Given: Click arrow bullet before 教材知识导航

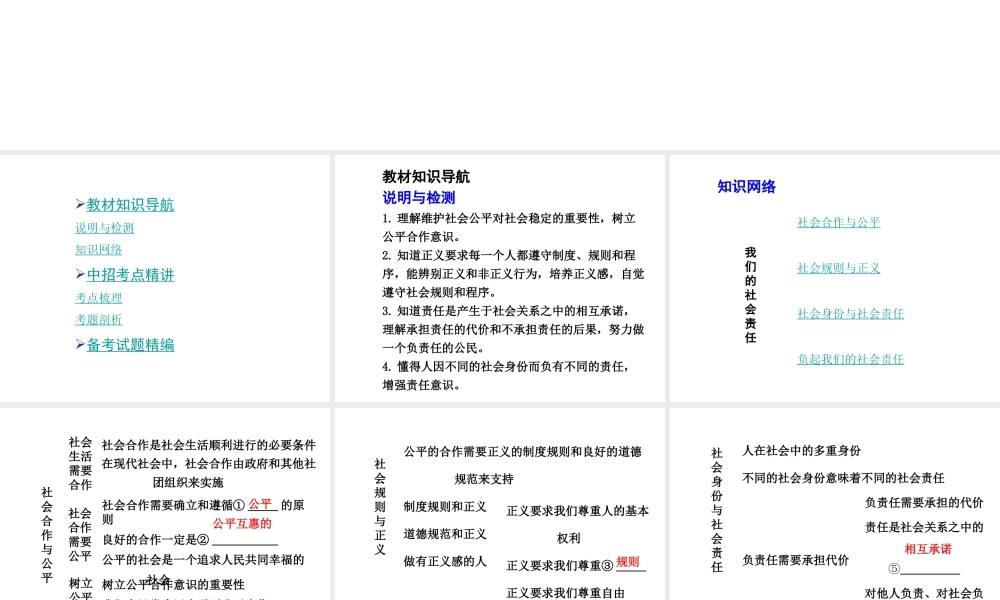Looking at the screenshot, I should tap(80, 204).
